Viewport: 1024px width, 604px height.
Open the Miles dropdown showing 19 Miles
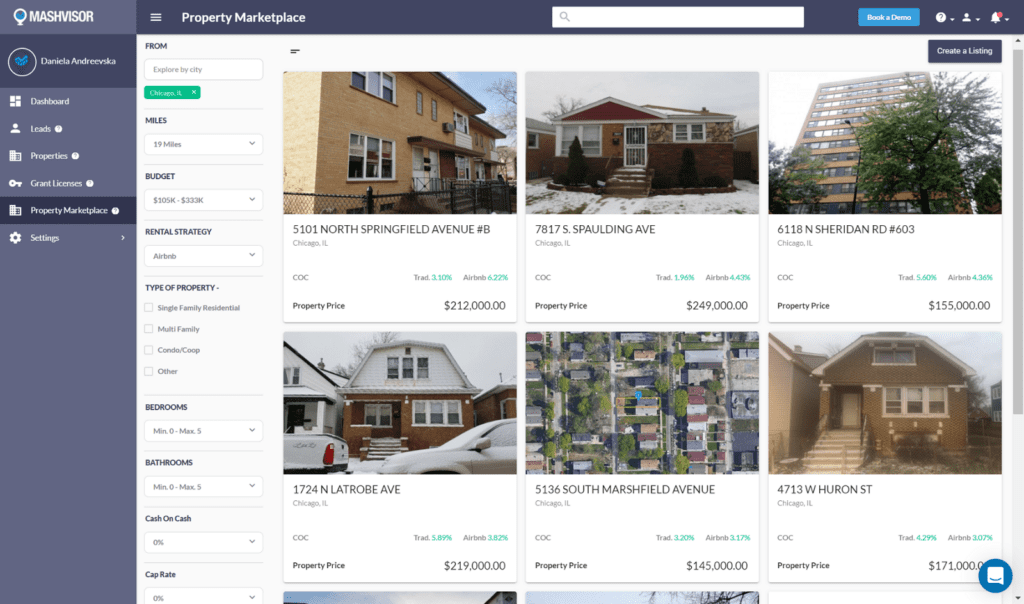point(203,144)
